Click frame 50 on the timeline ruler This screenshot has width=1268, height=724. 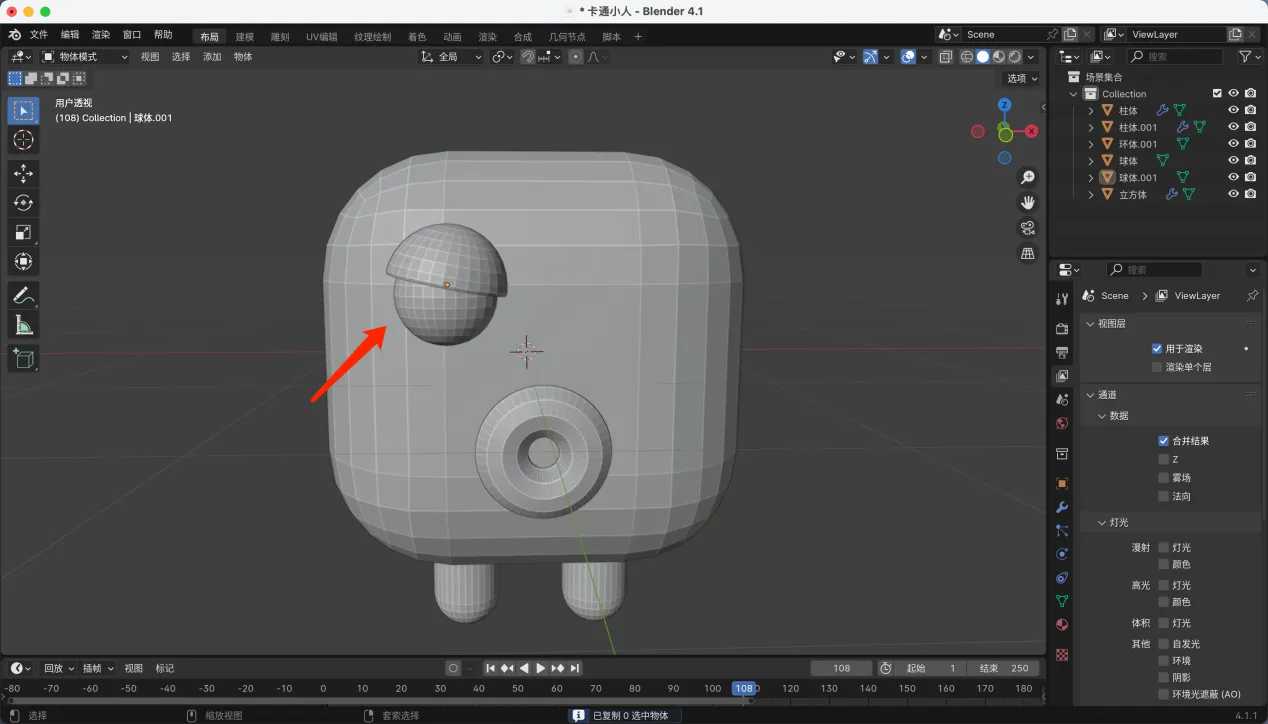518,688
